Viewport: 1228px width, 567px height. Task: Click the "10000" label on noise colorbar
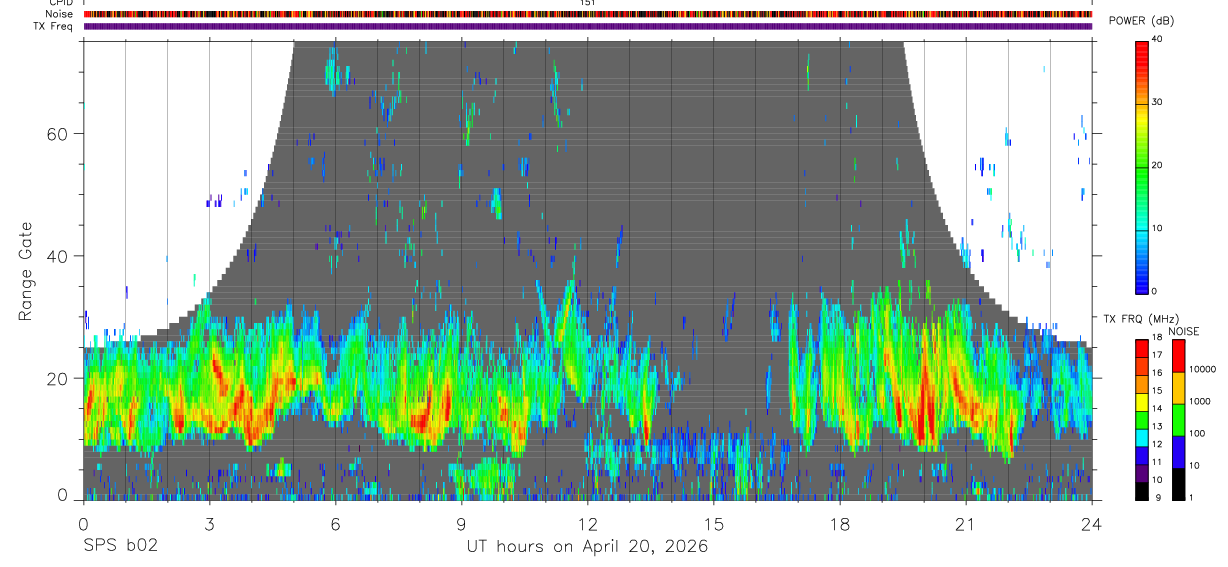click(1204, 369)
